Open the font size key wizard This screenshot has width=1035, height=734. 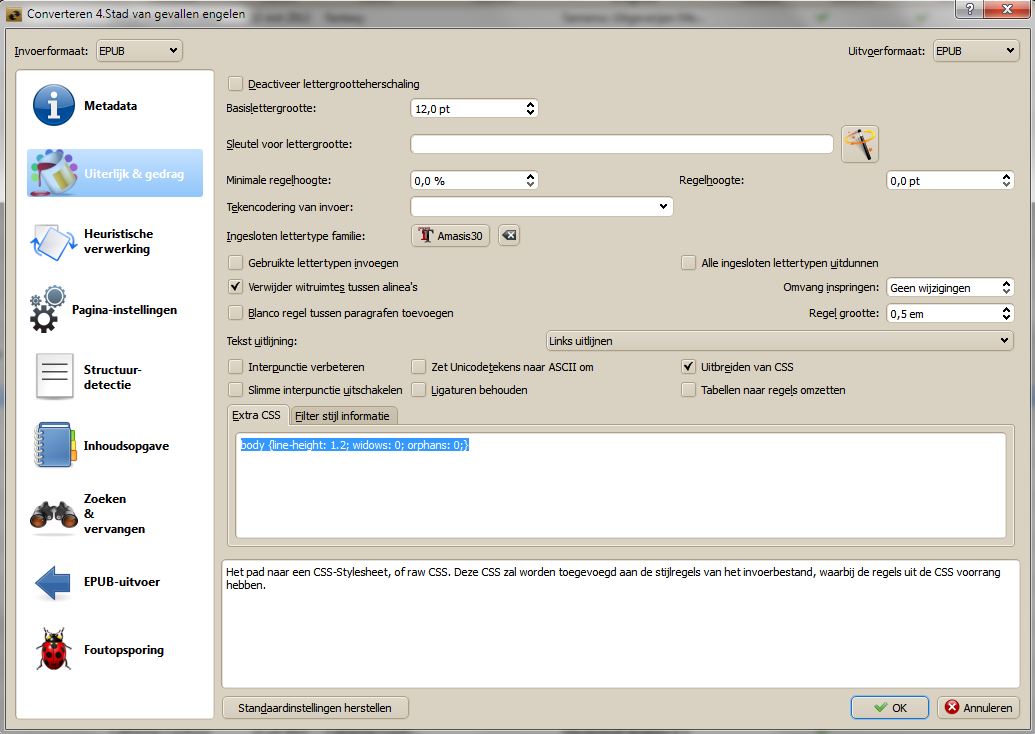[859, 144]
